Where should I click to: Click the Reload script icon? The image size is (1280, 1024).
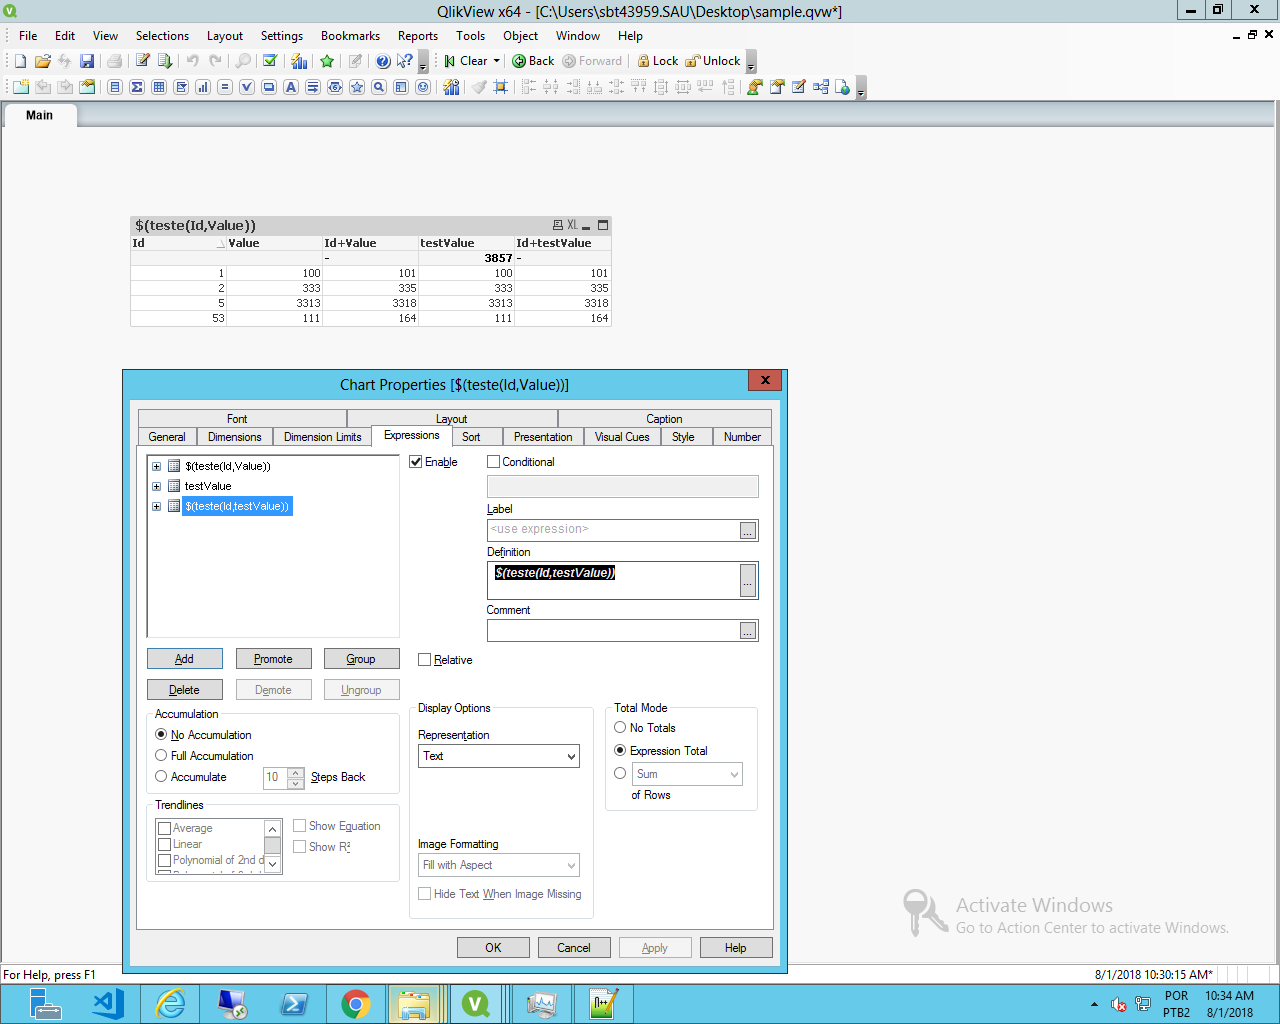pos(165,61)
